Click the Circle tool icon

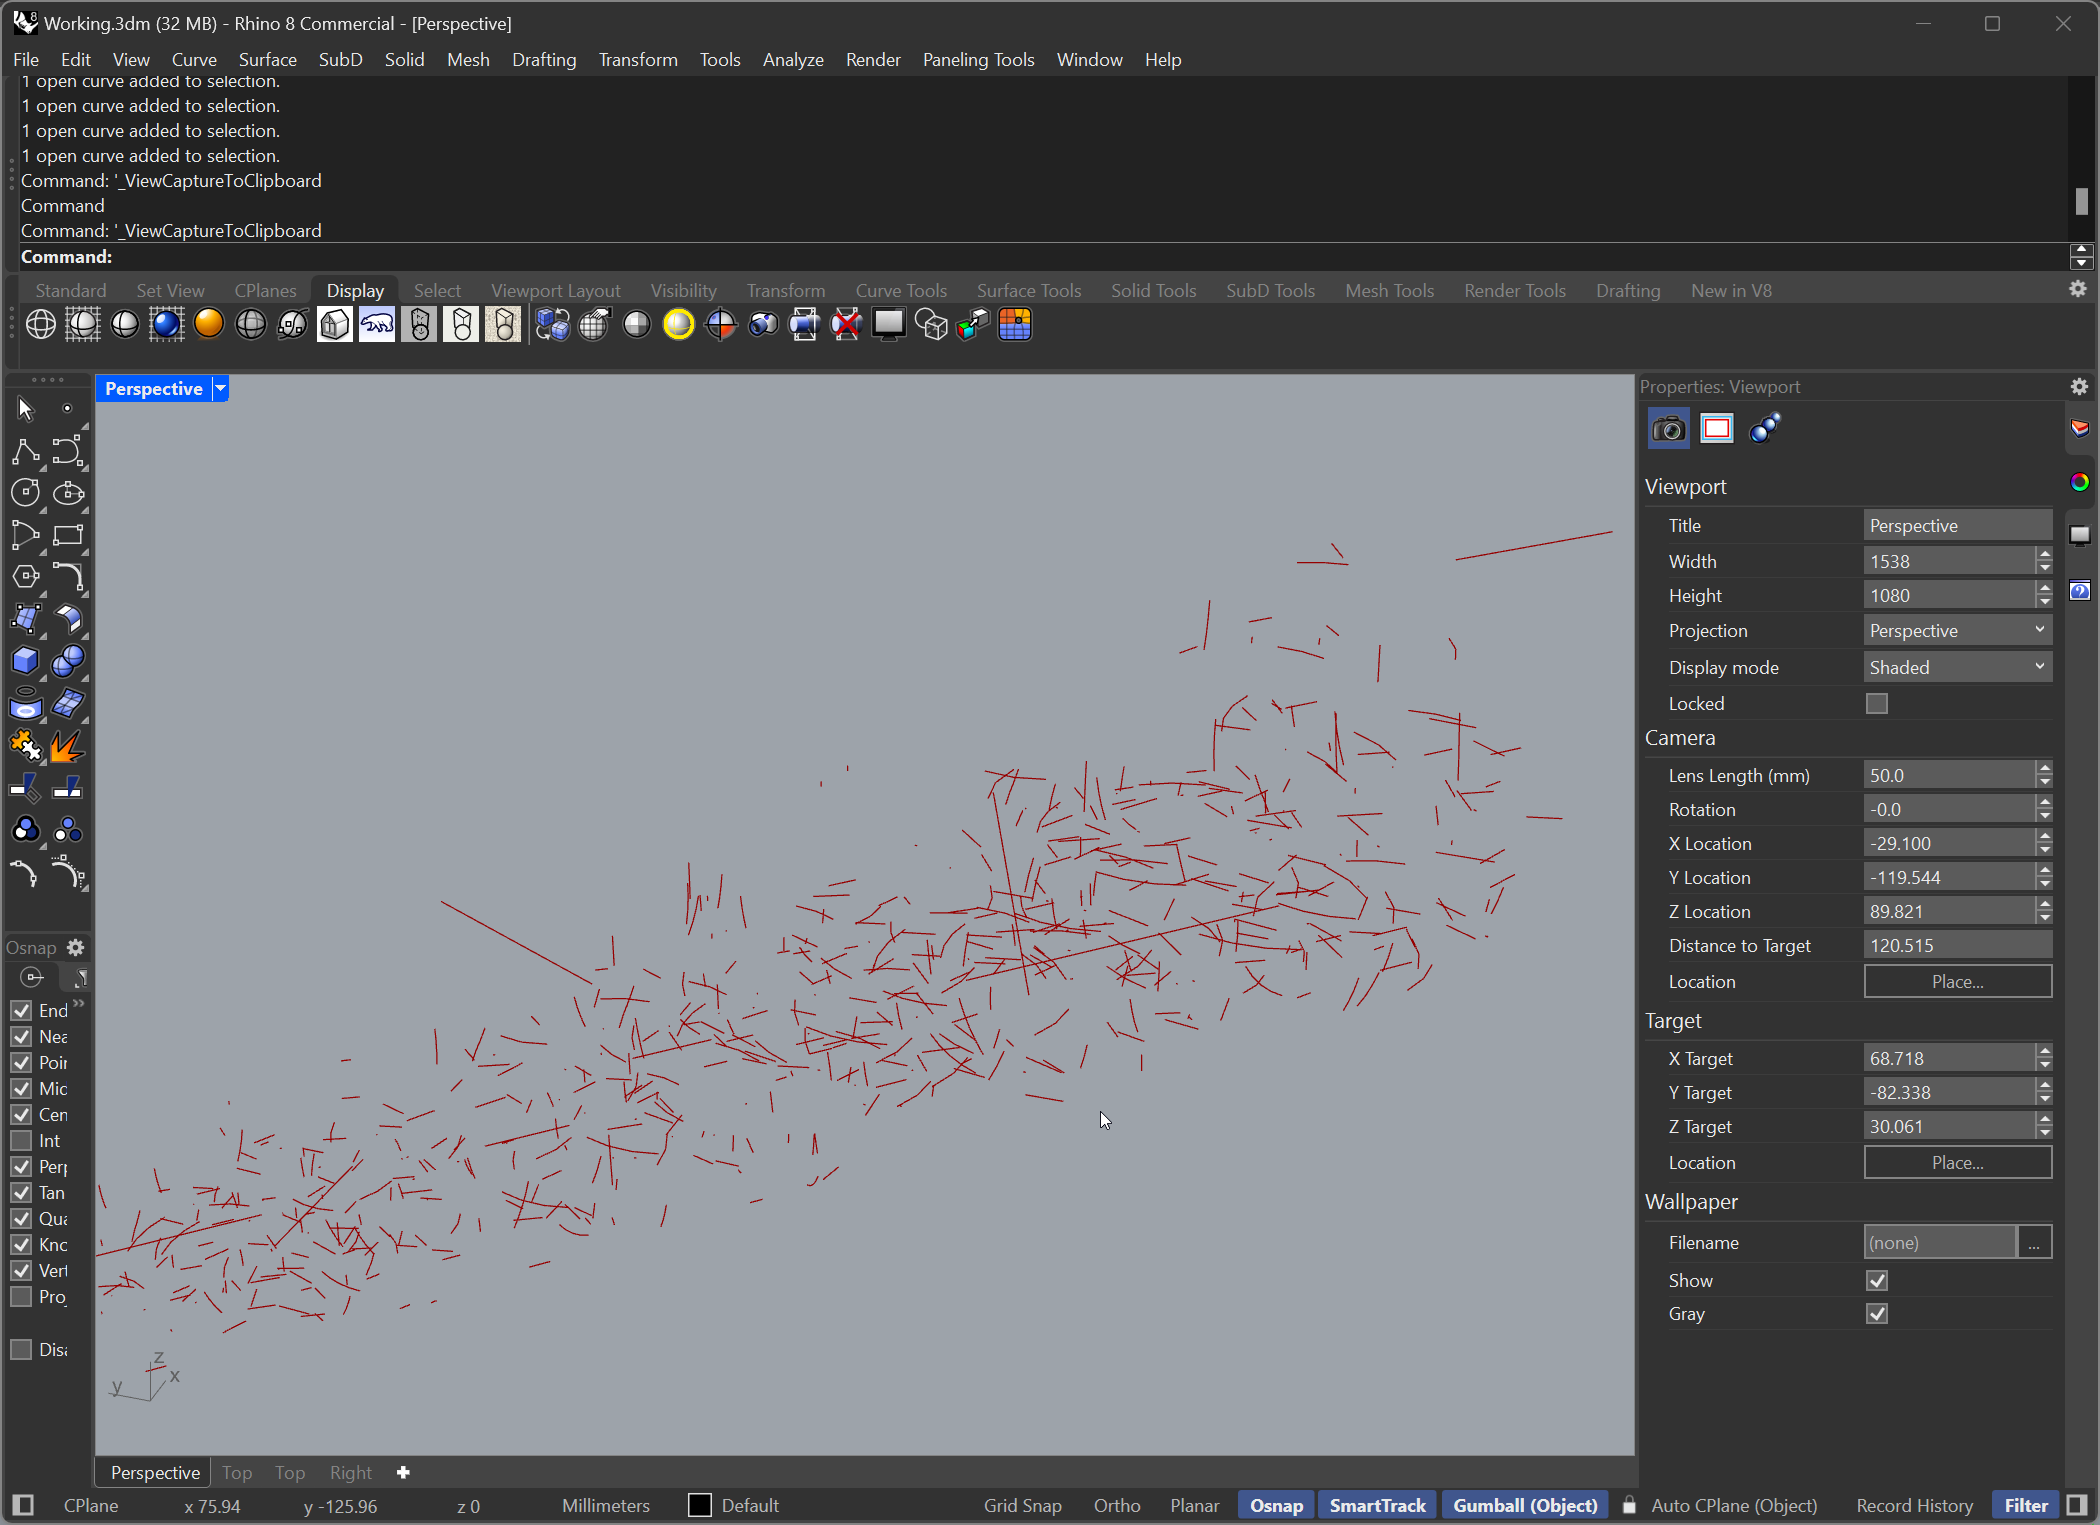pyautogui.click(x=26, y=493)
